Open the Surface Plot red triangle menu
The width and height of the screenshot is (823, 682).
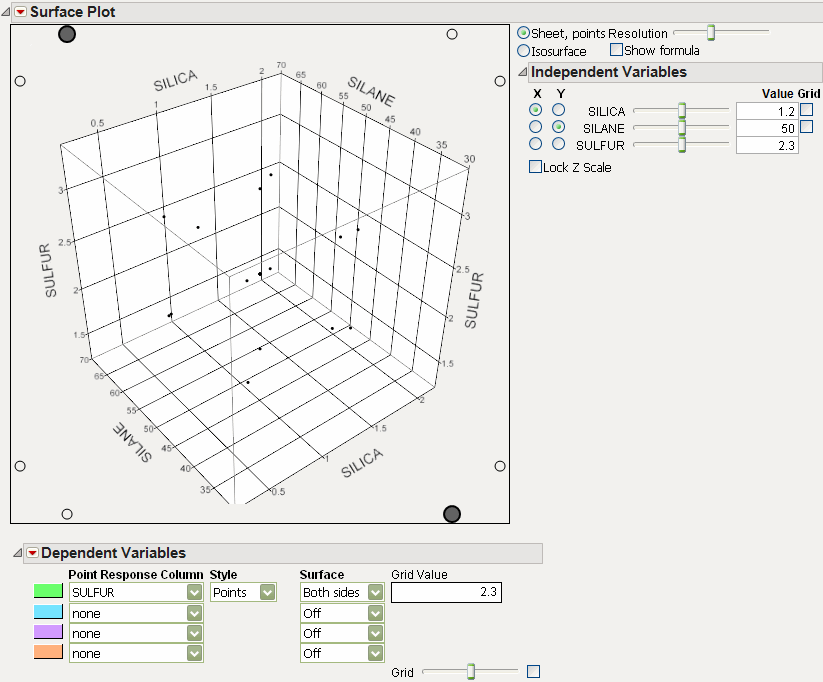[19, 13]
